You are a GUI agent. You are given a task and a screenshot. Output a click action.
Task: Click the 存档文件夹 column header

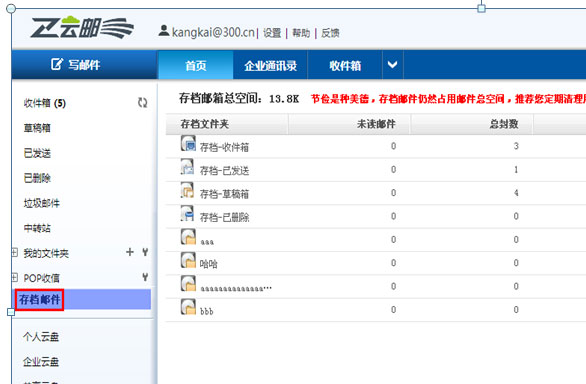pyautogui.click(x=204, y=124)
